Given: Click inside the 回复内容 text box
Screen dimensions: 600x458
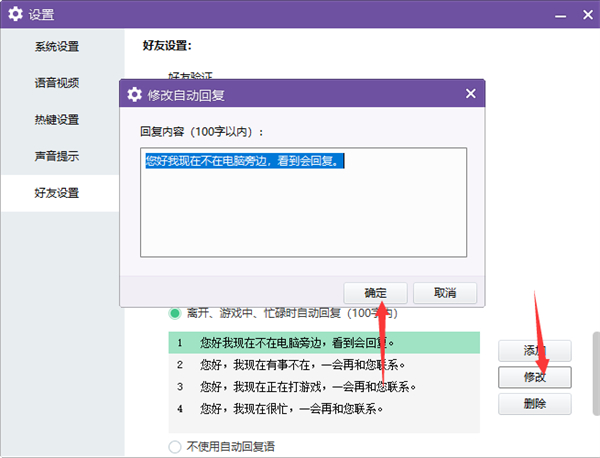Looking at the screenshot, I should [304, 208].
